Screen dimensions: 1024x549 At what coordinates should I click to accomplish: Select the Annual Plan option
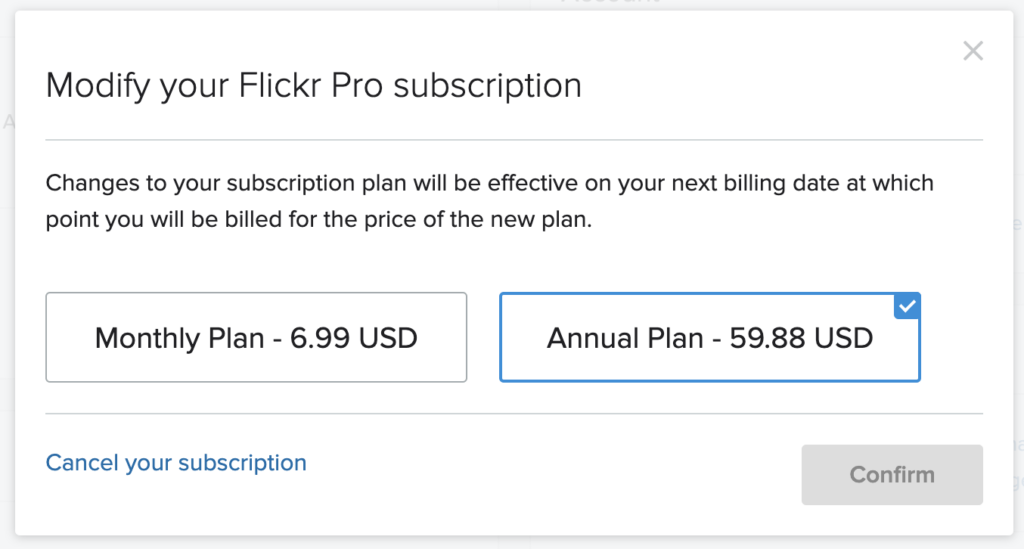coord(709,338)
